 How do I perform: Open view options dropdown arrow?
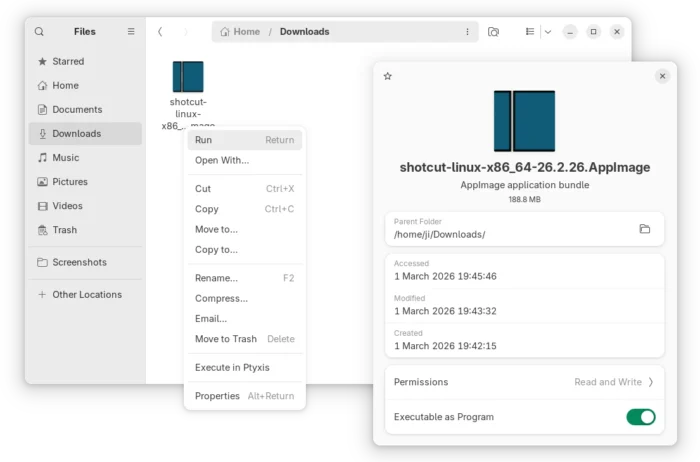[548, 32]
